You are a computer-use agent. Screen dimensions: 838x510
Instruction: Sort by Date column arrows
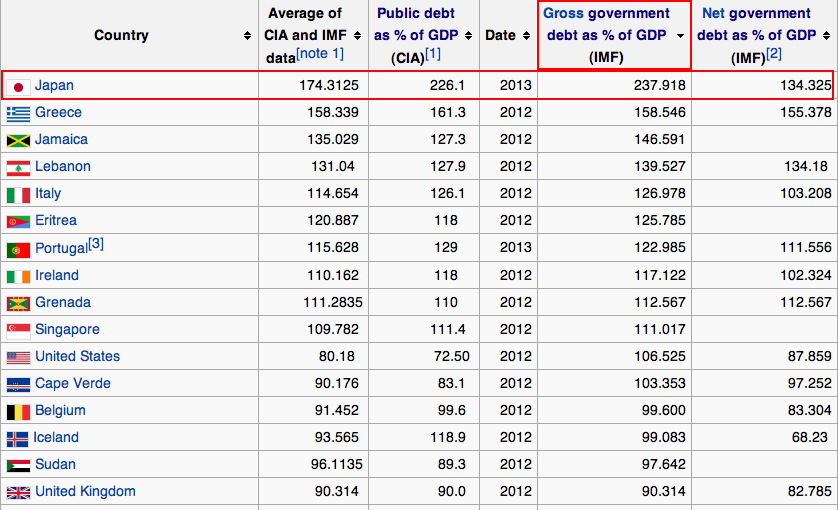click(x=525, y=36)
